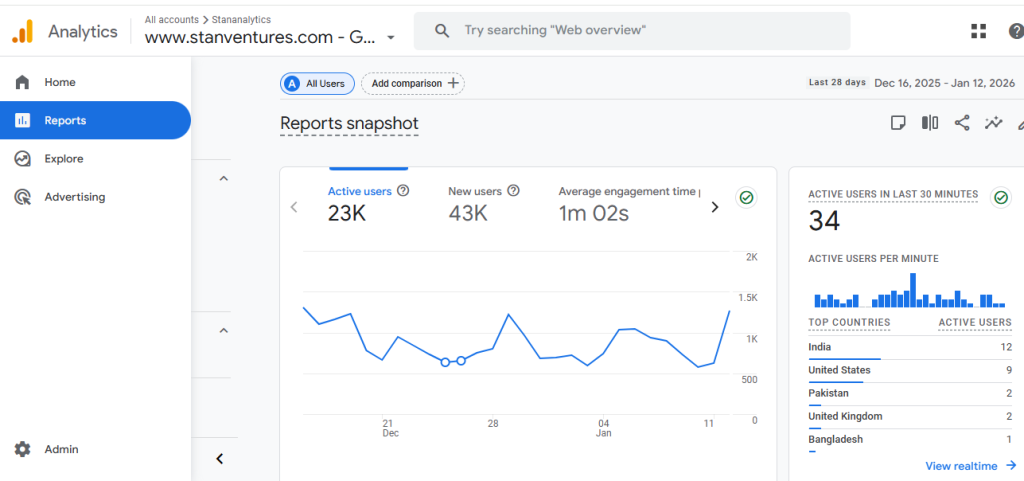The width and height of the screenshot is (1024, 481).
Task: Click the Admin gear icon
Action: 22,450
